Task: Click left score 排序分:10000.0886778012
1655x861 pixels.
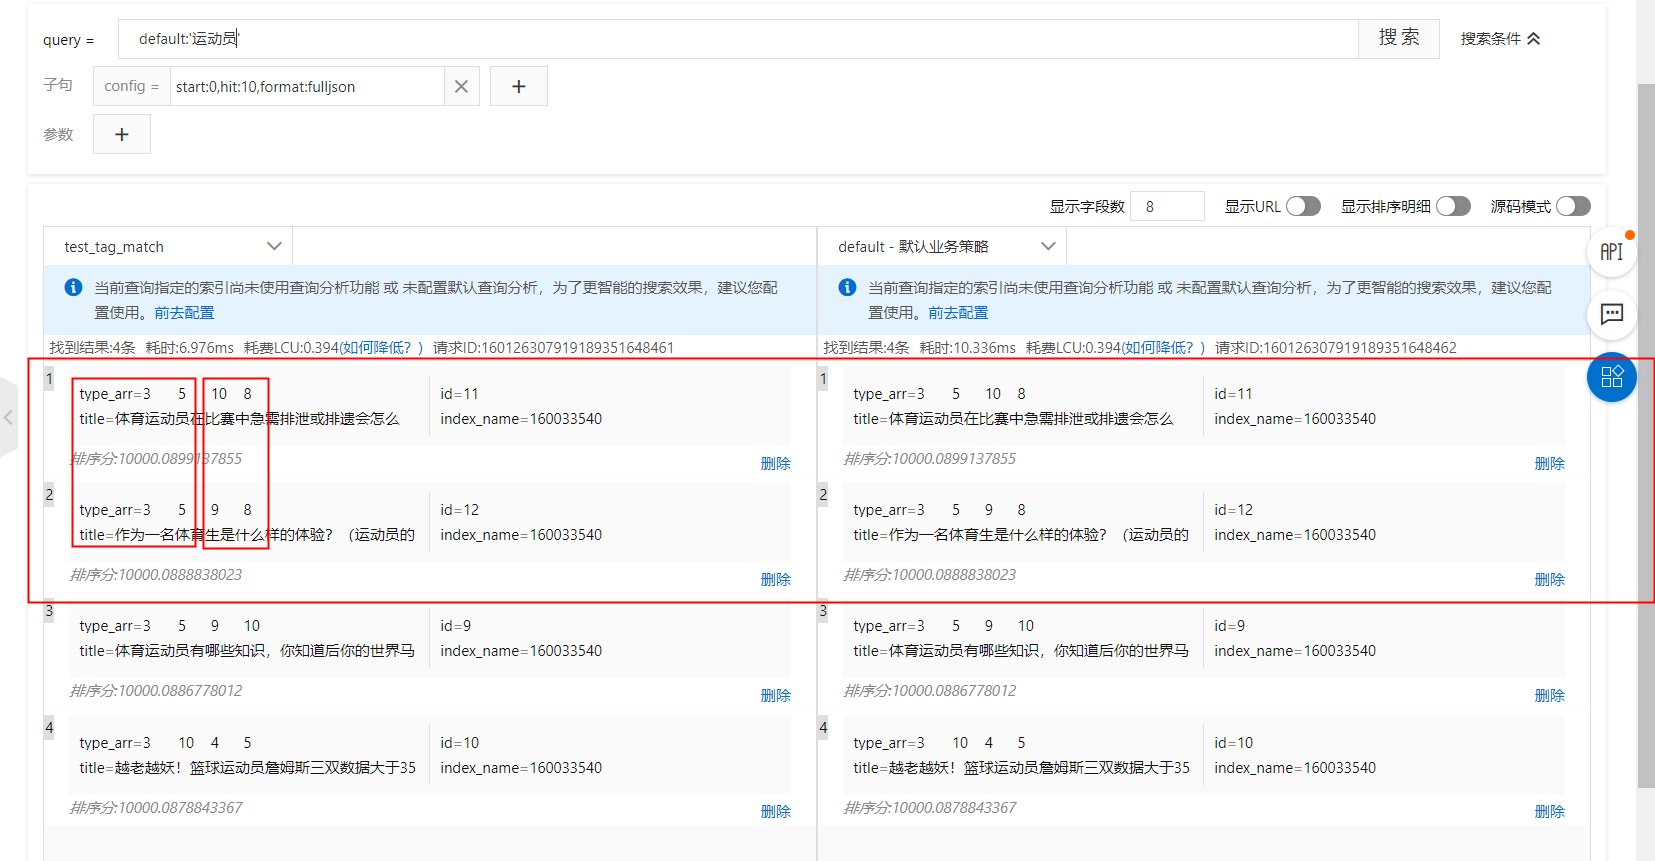Action: click(156, 691)
